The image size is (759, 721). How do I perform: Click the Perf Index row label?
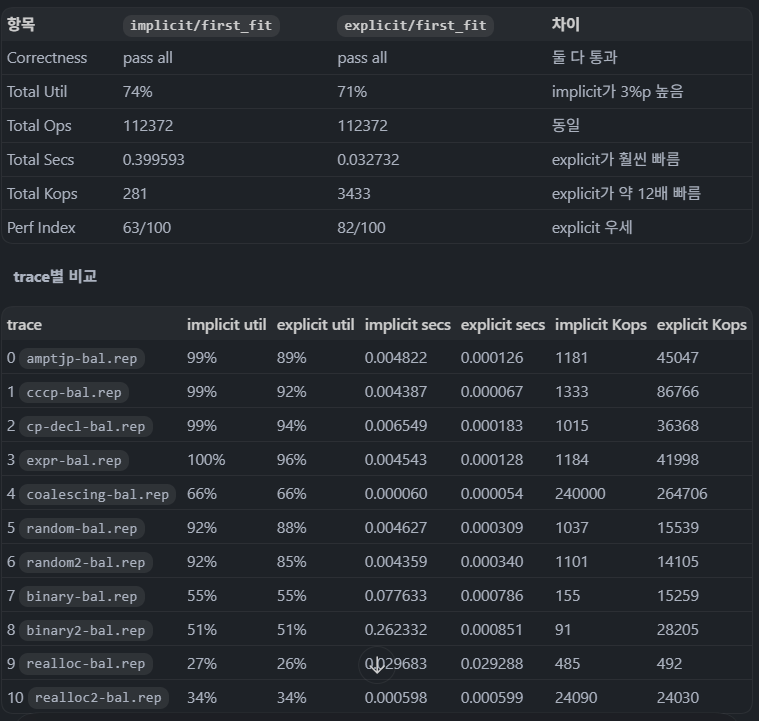coord(41,228)
